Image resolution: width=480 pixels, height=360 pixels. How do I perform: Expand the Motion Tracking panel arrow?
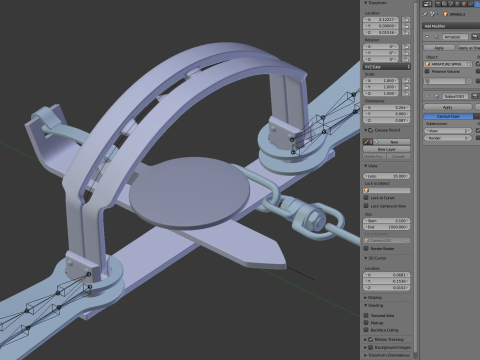click(366, 339)
